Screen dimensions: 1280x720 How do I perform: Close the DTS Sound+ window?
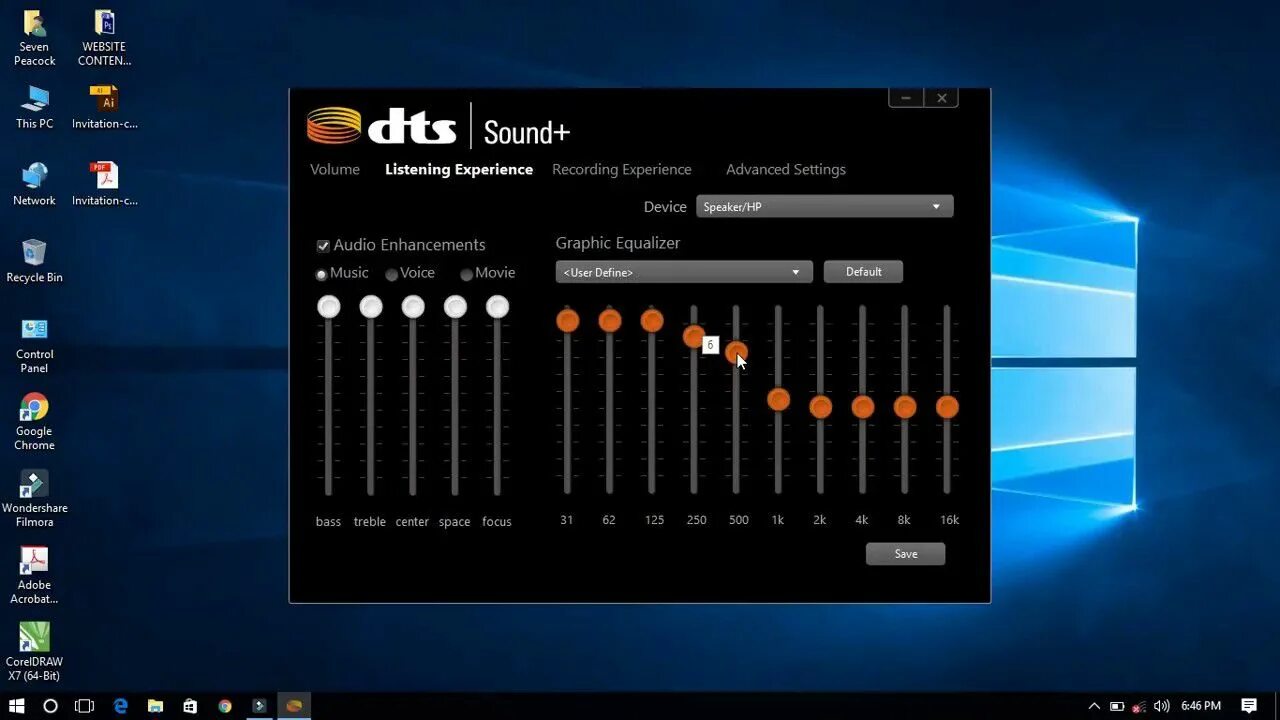point(941,98)
